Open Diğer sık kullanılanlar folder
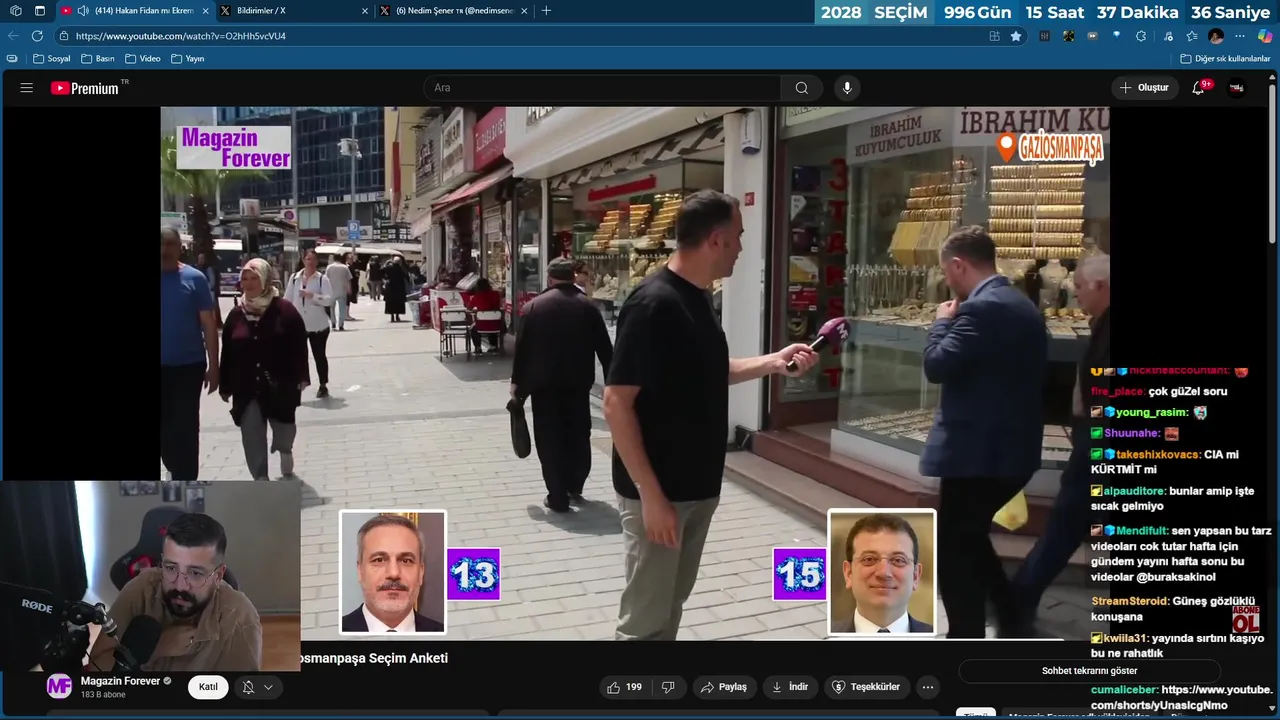Screen dimensions: 1280x720 click(x=1225, y=59)
